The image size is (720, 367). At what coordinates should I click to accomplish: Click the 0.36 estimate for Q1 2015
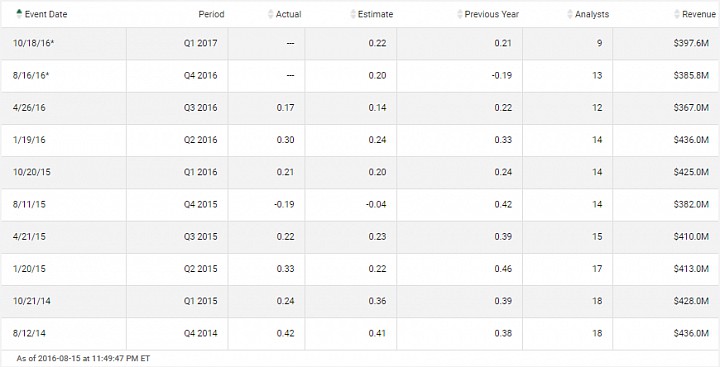pos(377,301)
